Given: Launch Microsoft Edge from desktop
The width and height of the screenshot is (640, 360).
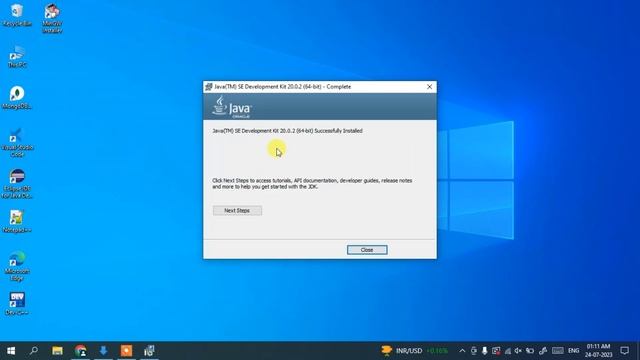Looking at the screenshot, I should [17, 266].
